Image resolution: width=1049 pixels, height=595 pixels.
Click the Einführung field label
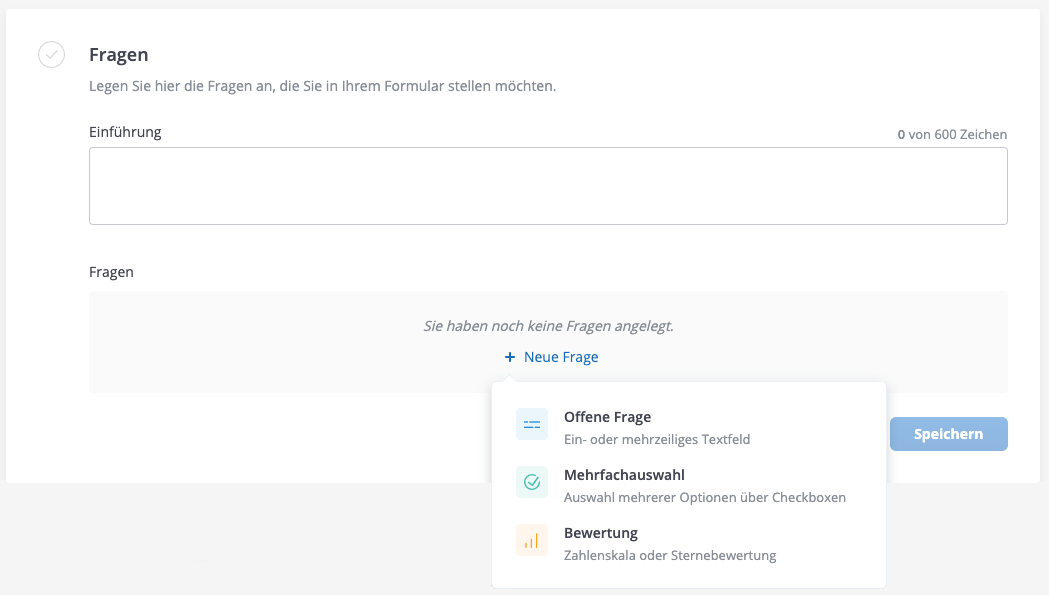point(125,132)
